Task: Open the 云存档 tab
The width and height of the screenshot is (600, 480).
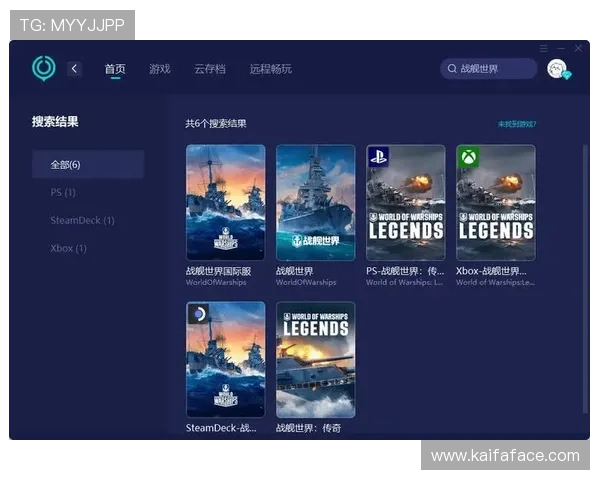Action: click(210, 69)
